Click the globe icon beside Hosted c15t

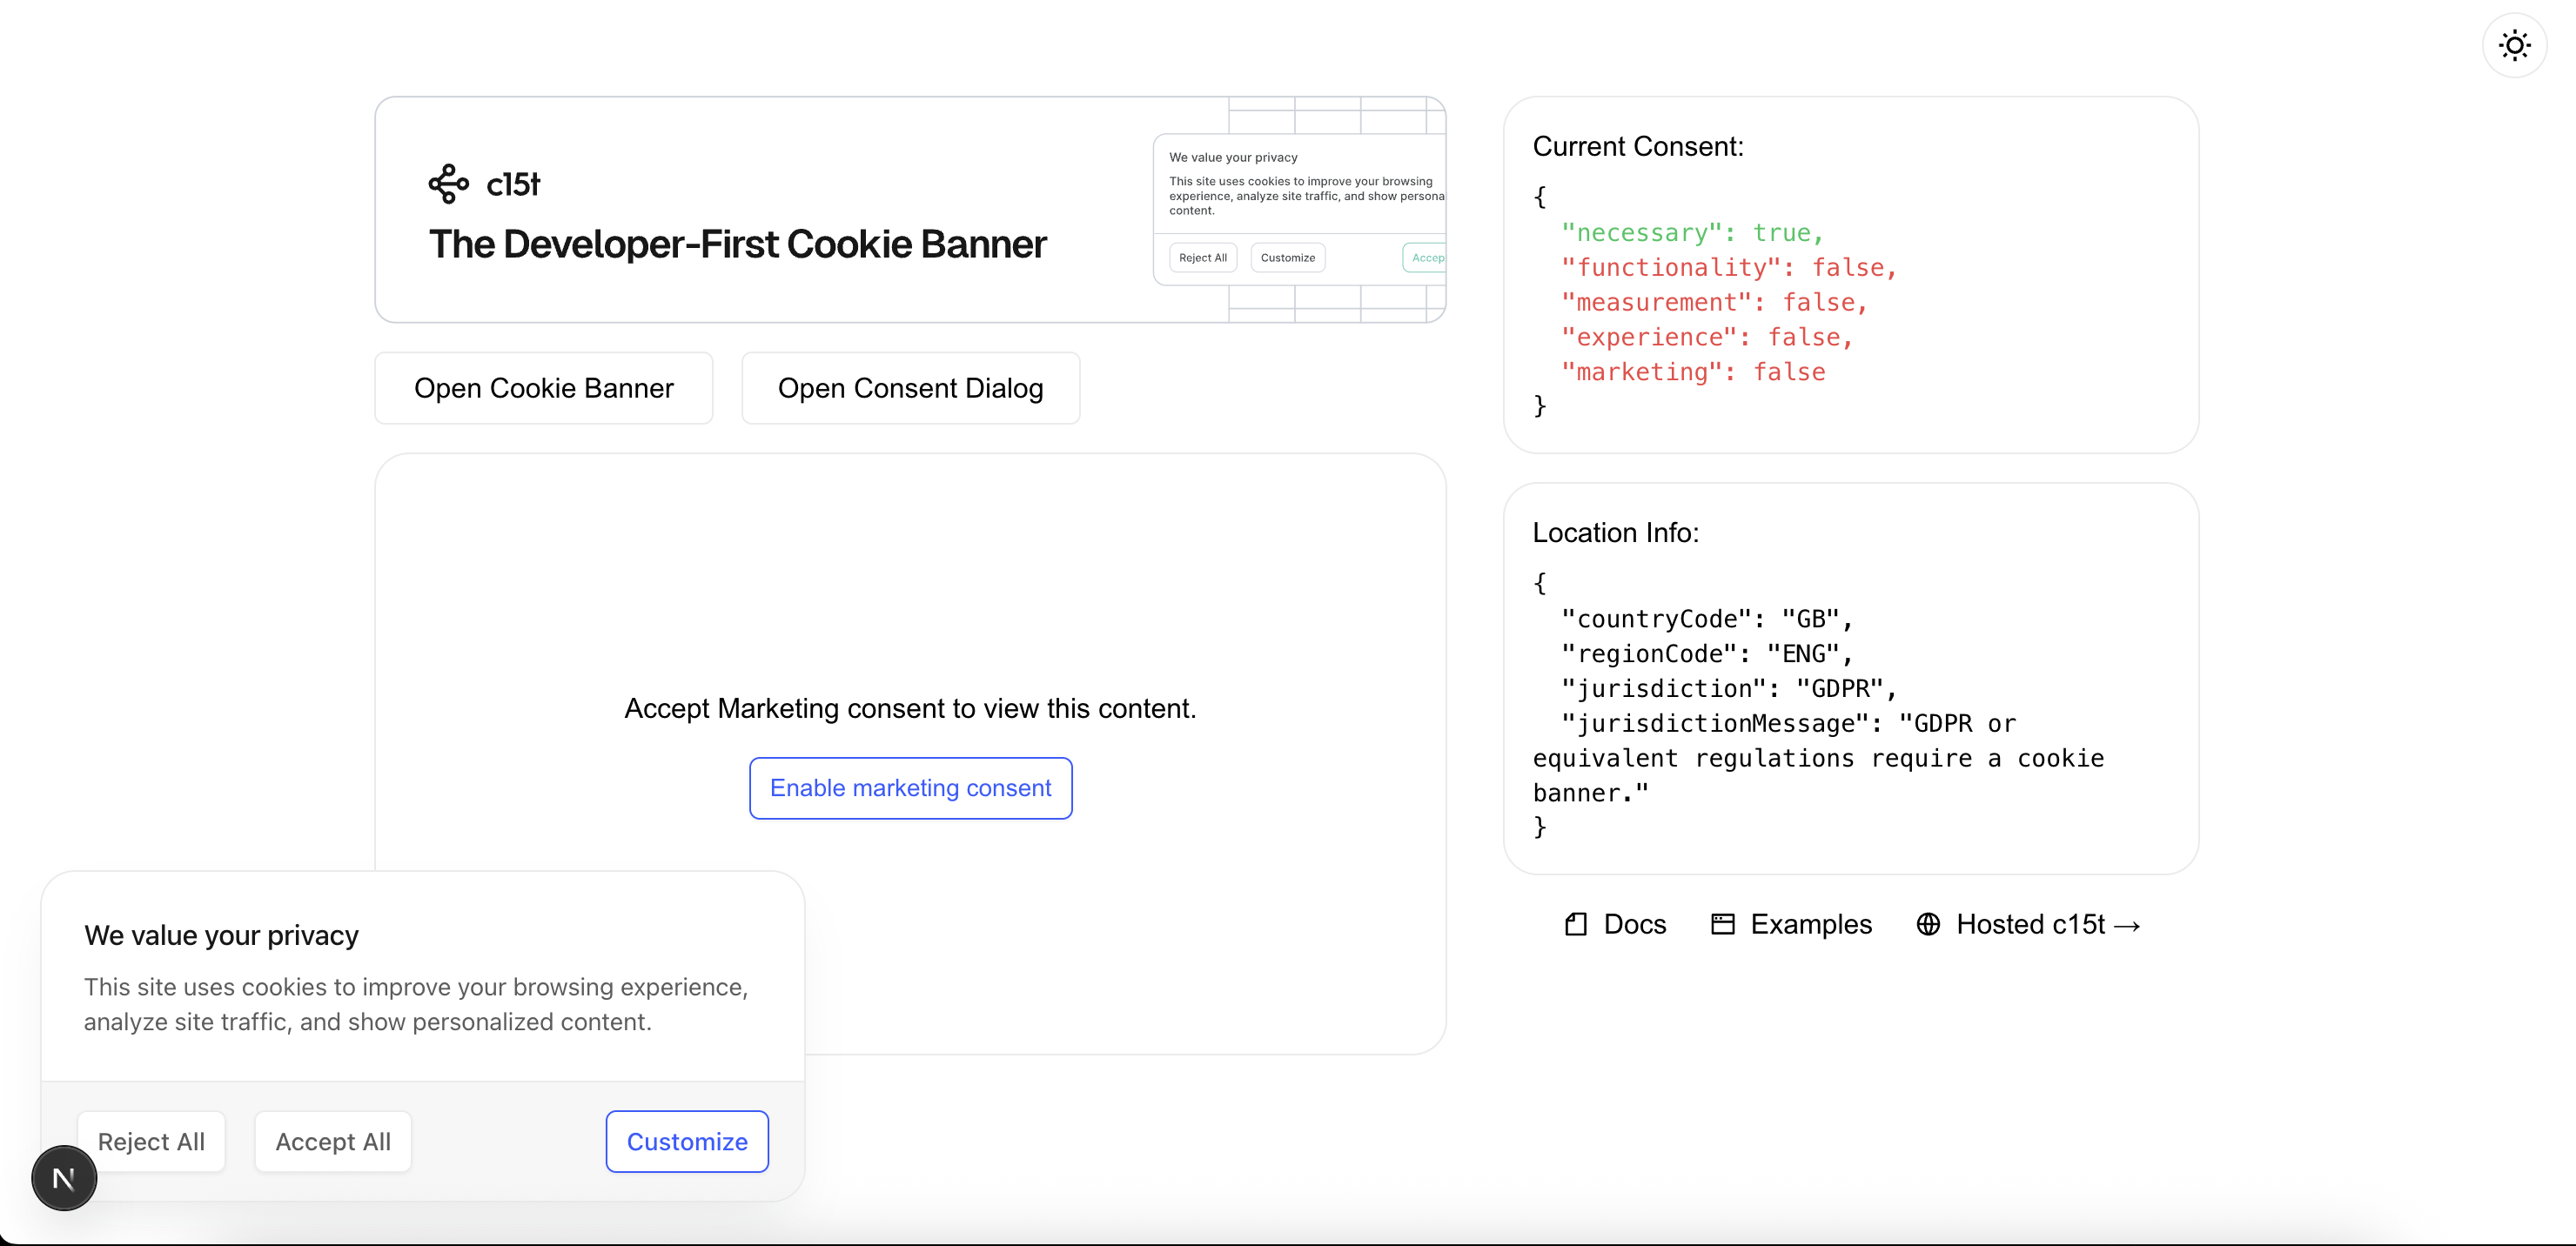pos(1928,924)
